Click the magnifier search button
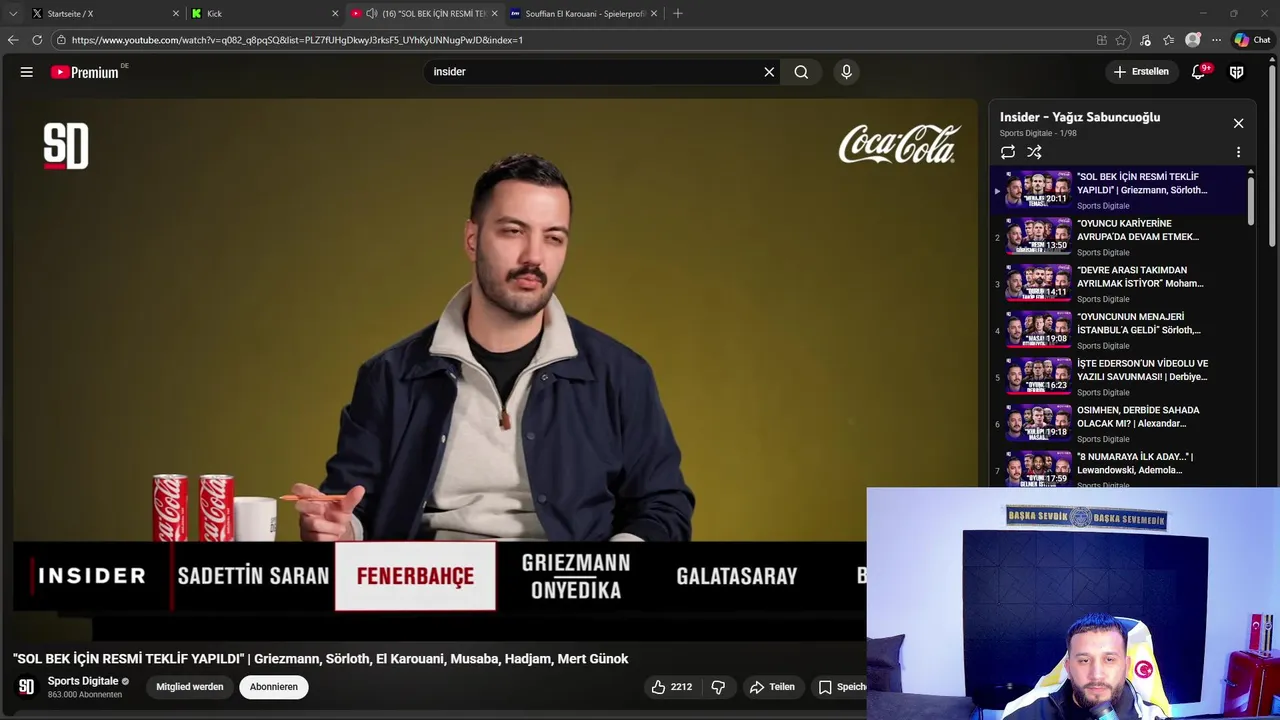This screenshot has height=720, width=1280. coord(801,72)
